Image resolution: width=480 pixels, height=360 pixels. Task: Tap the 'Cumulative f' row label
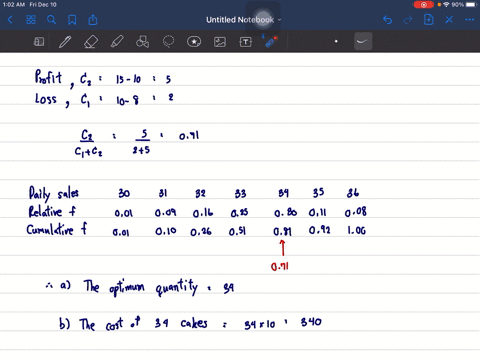tap(57, 229)
